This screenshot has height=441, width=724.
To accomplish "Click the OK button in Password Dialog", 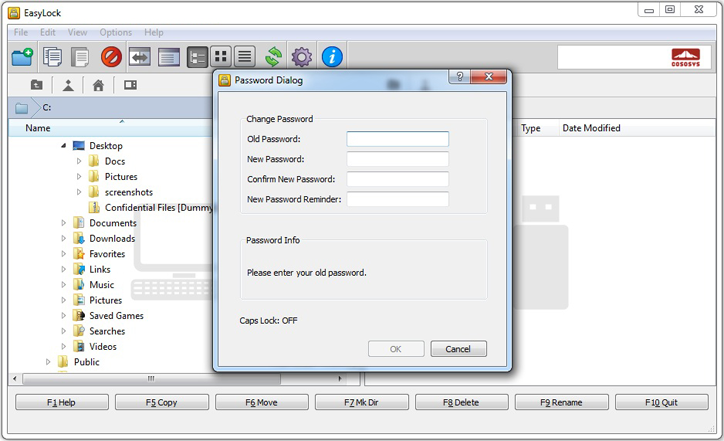I will [396, 349].
